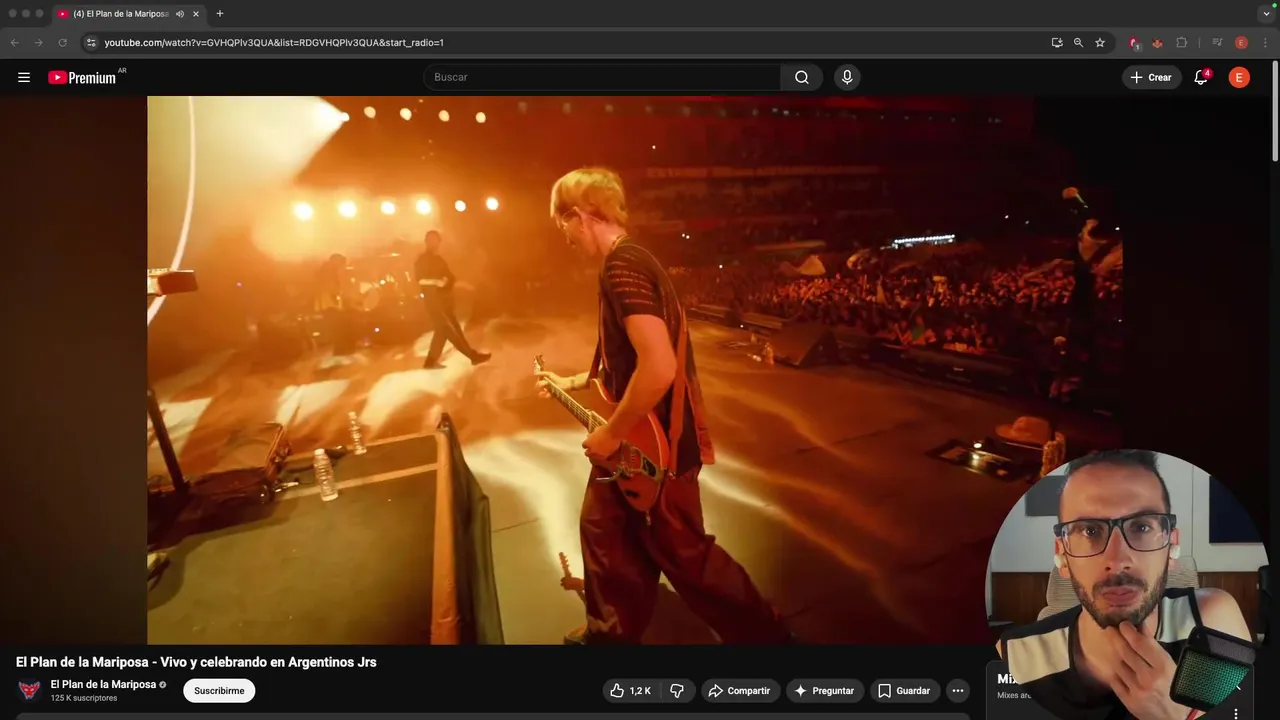The width and height of the screenshot is (1280, 720).
Task: Open the extensions puzzle icon
Action: coord(1182,43)
